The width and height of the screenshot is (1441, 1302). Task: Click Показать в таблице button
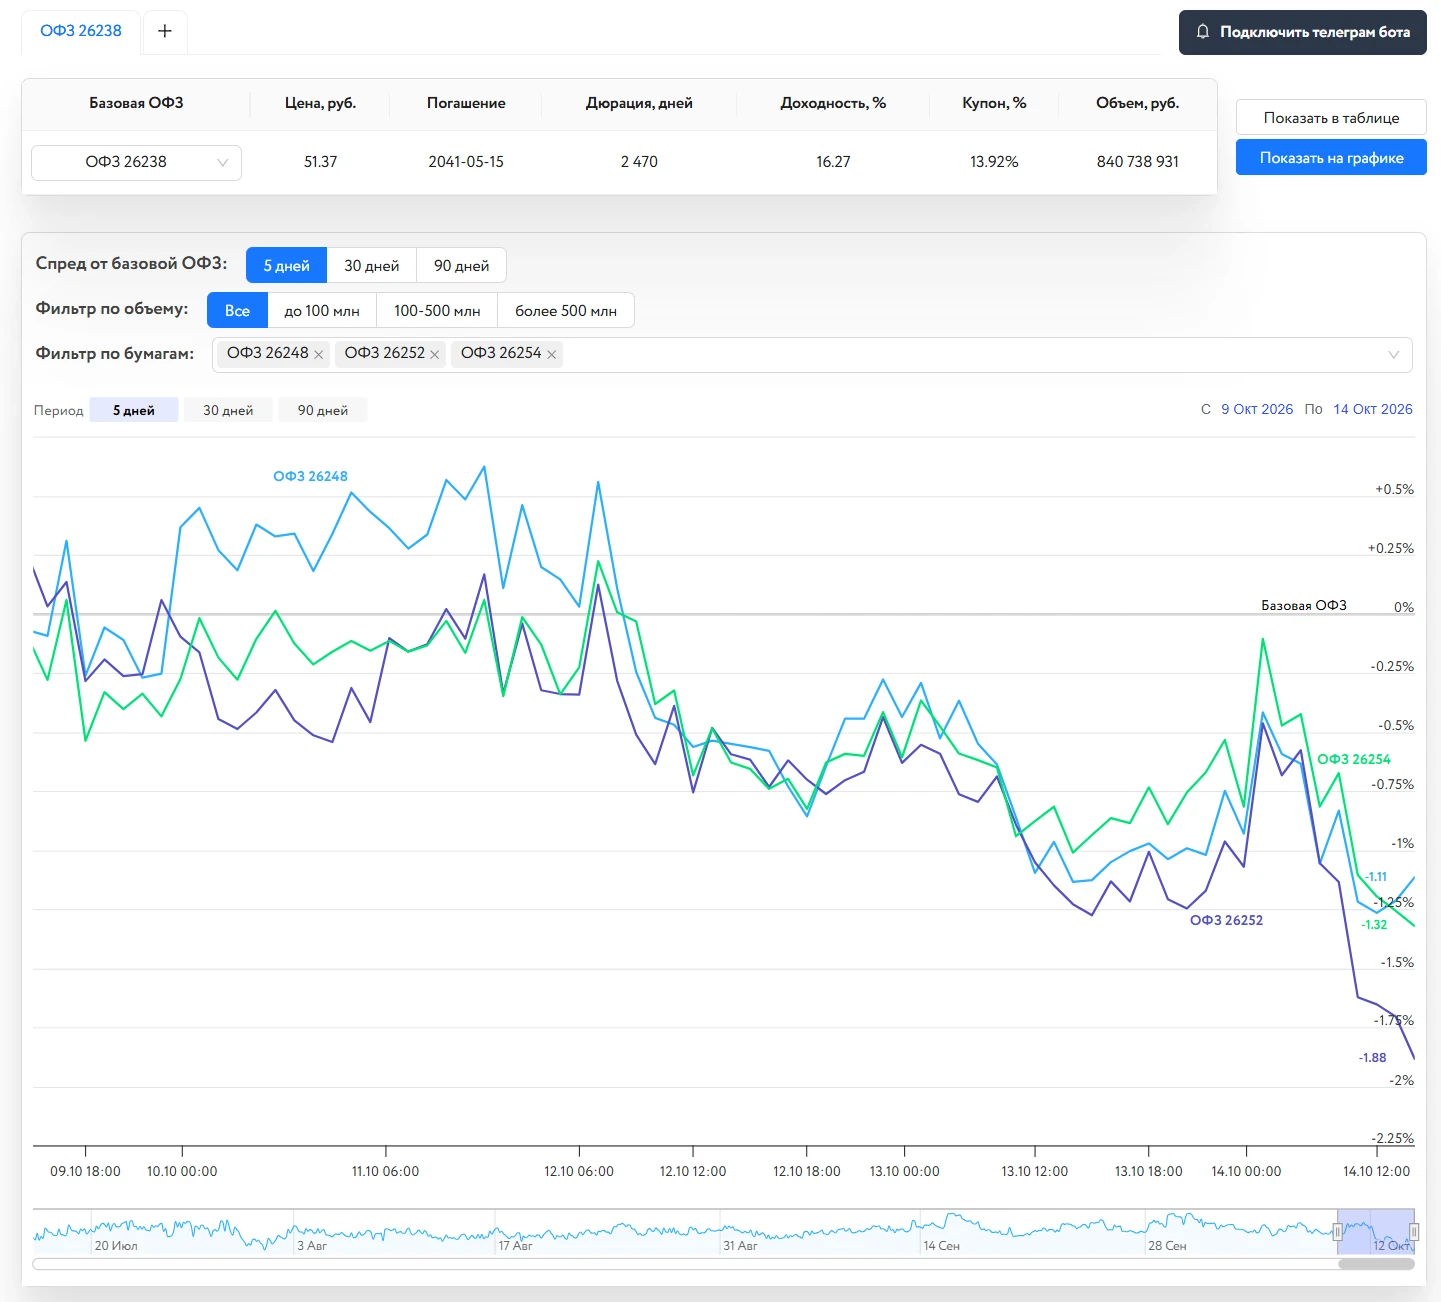point(1331,118)
